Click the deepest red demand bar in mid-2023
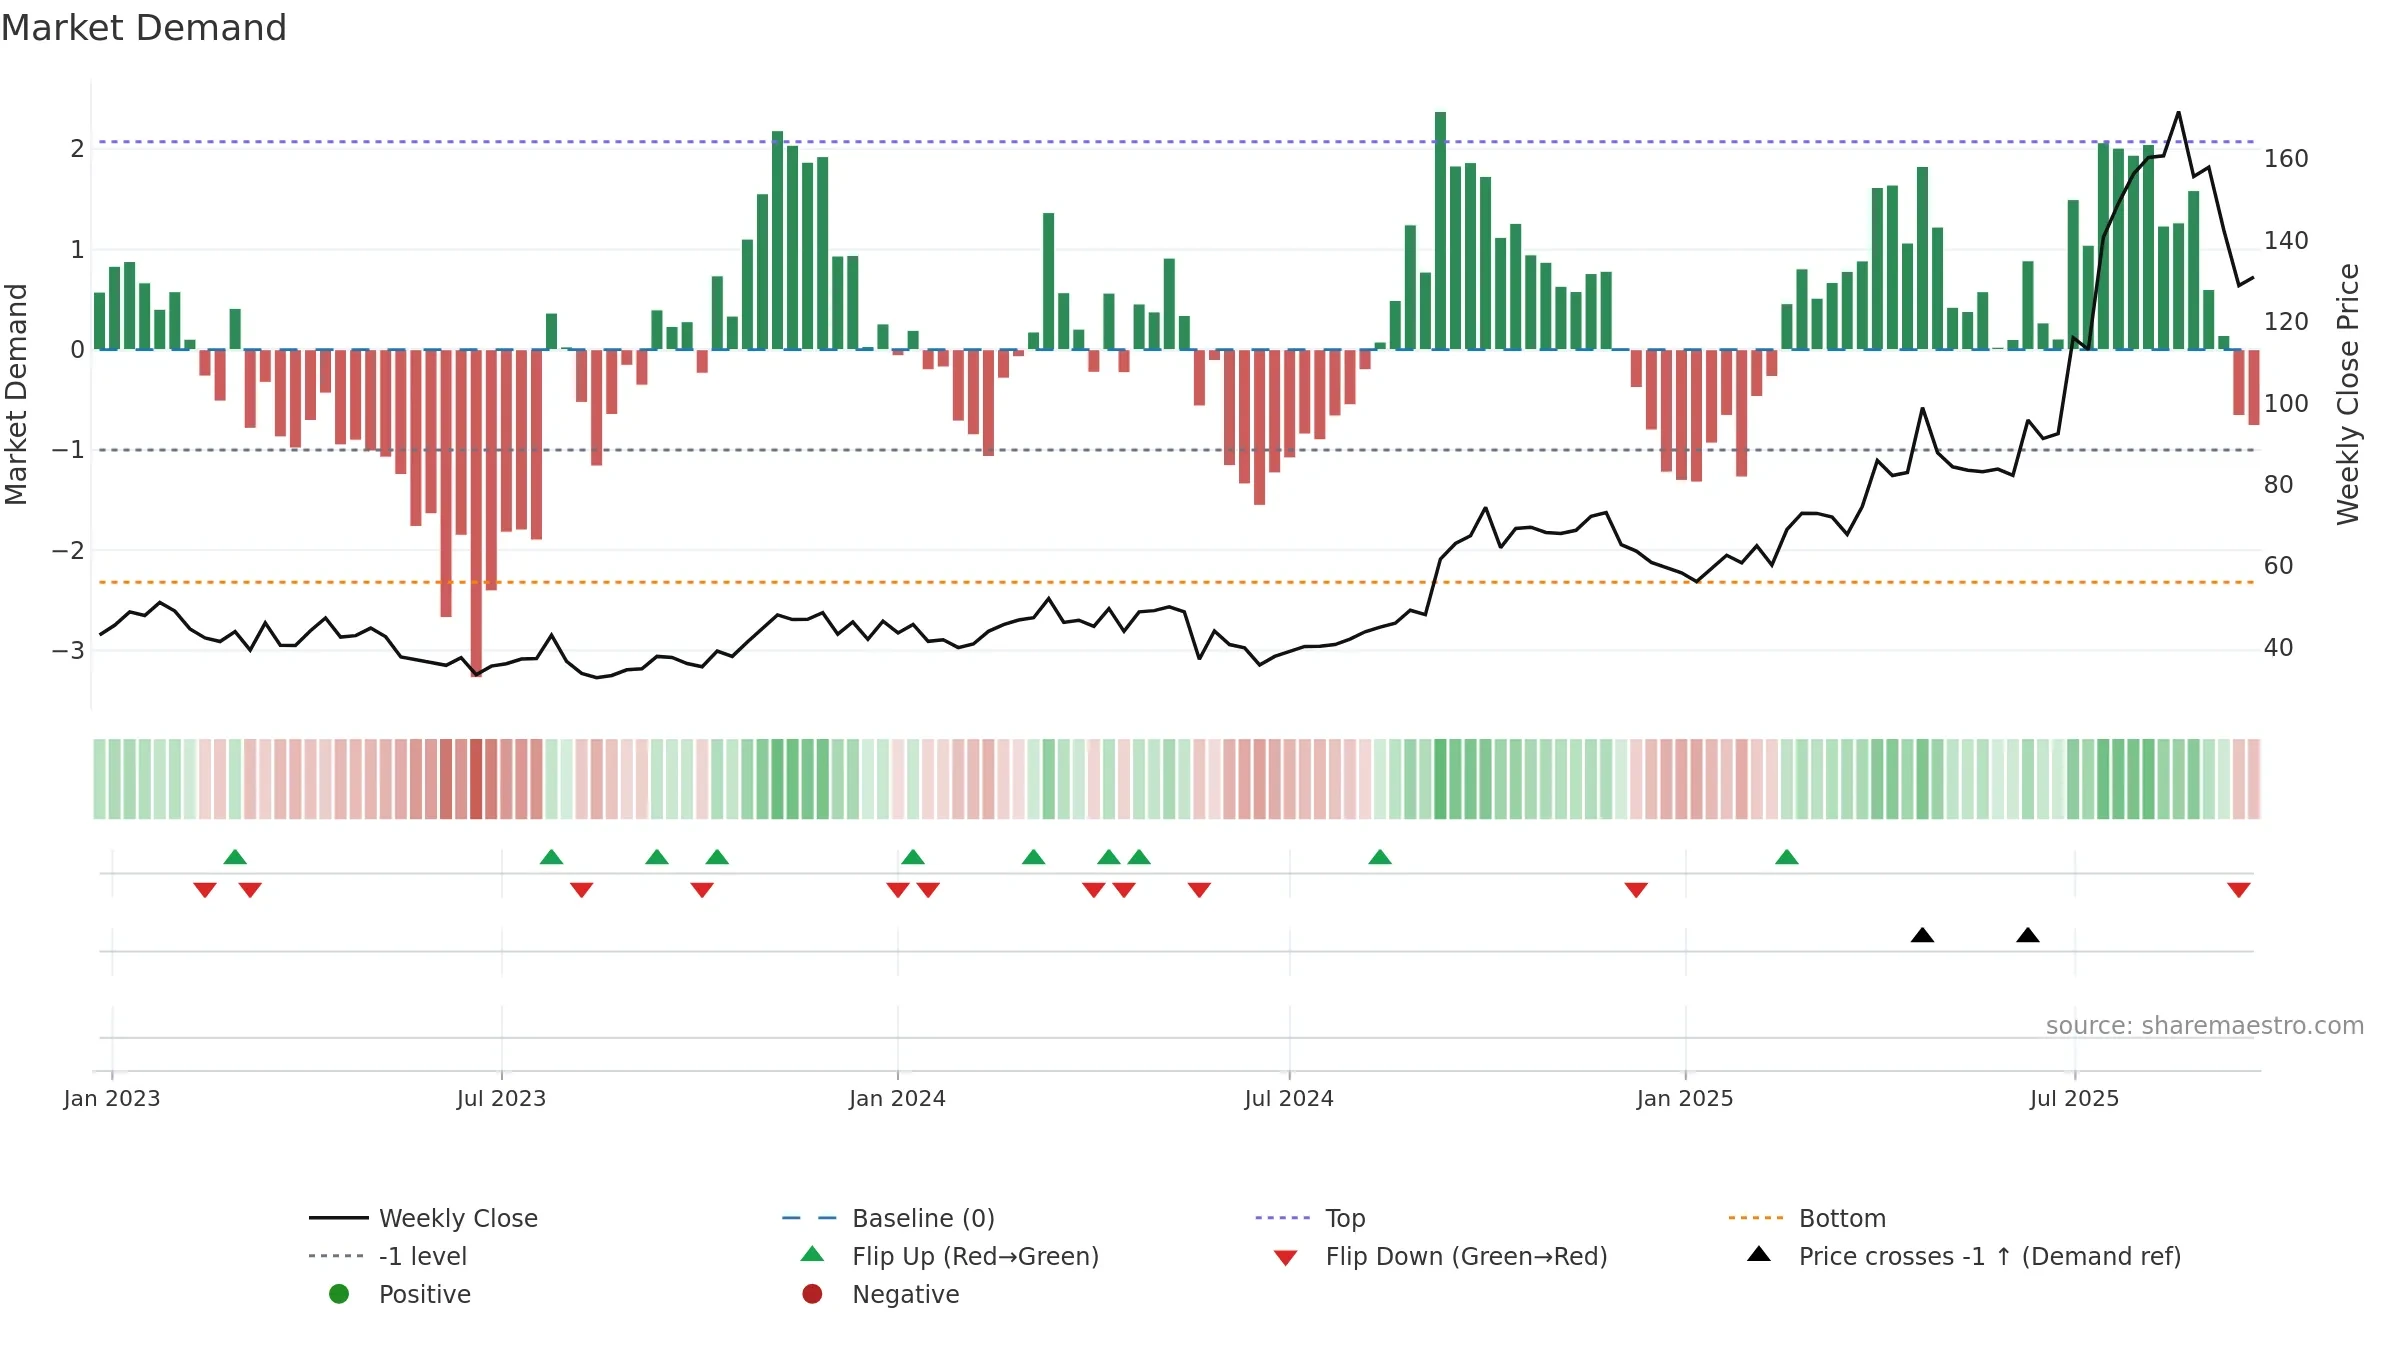Screen dimensions: 2400x1350 [x=476, y=513]
